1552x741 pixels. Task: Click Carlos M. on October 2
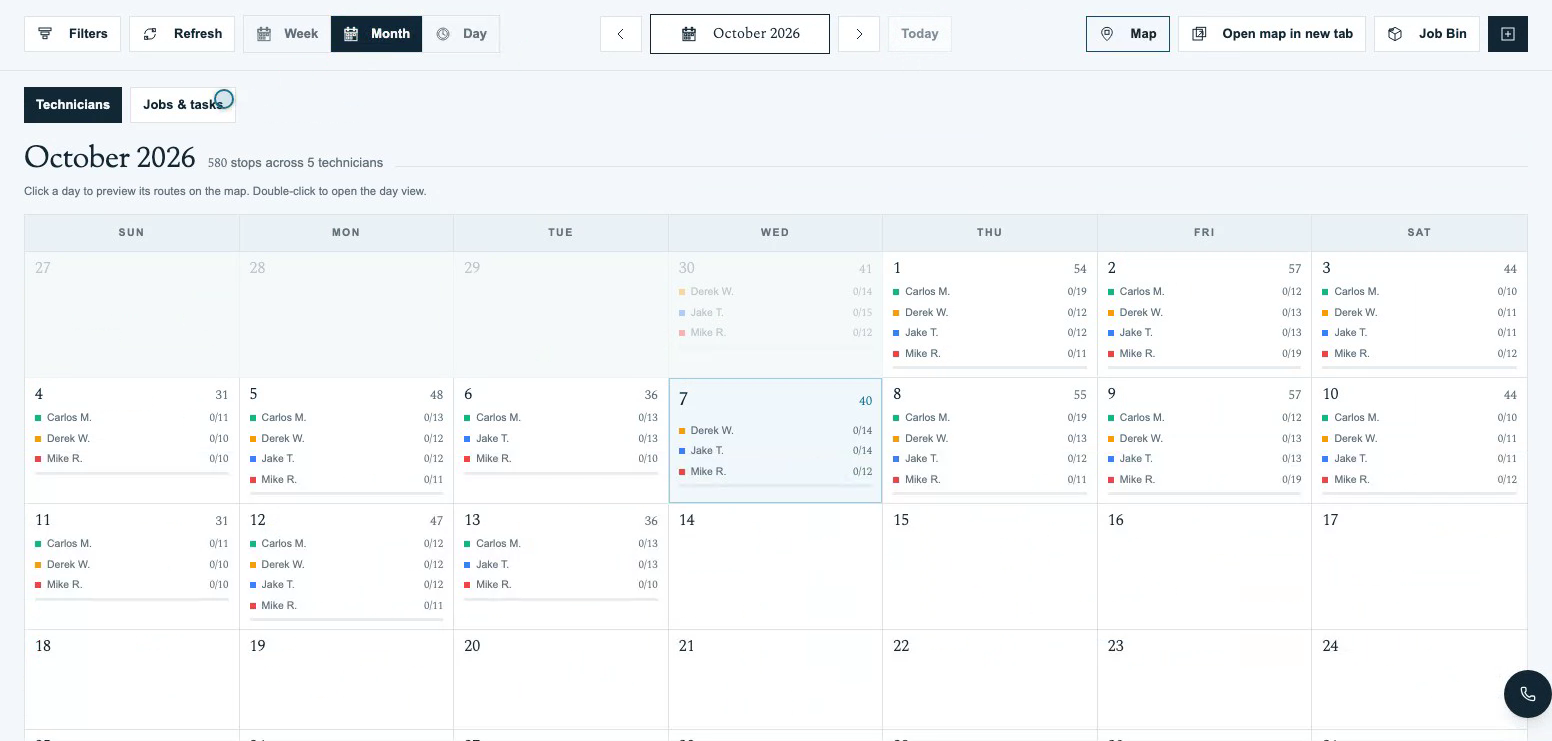[1204, 292]
